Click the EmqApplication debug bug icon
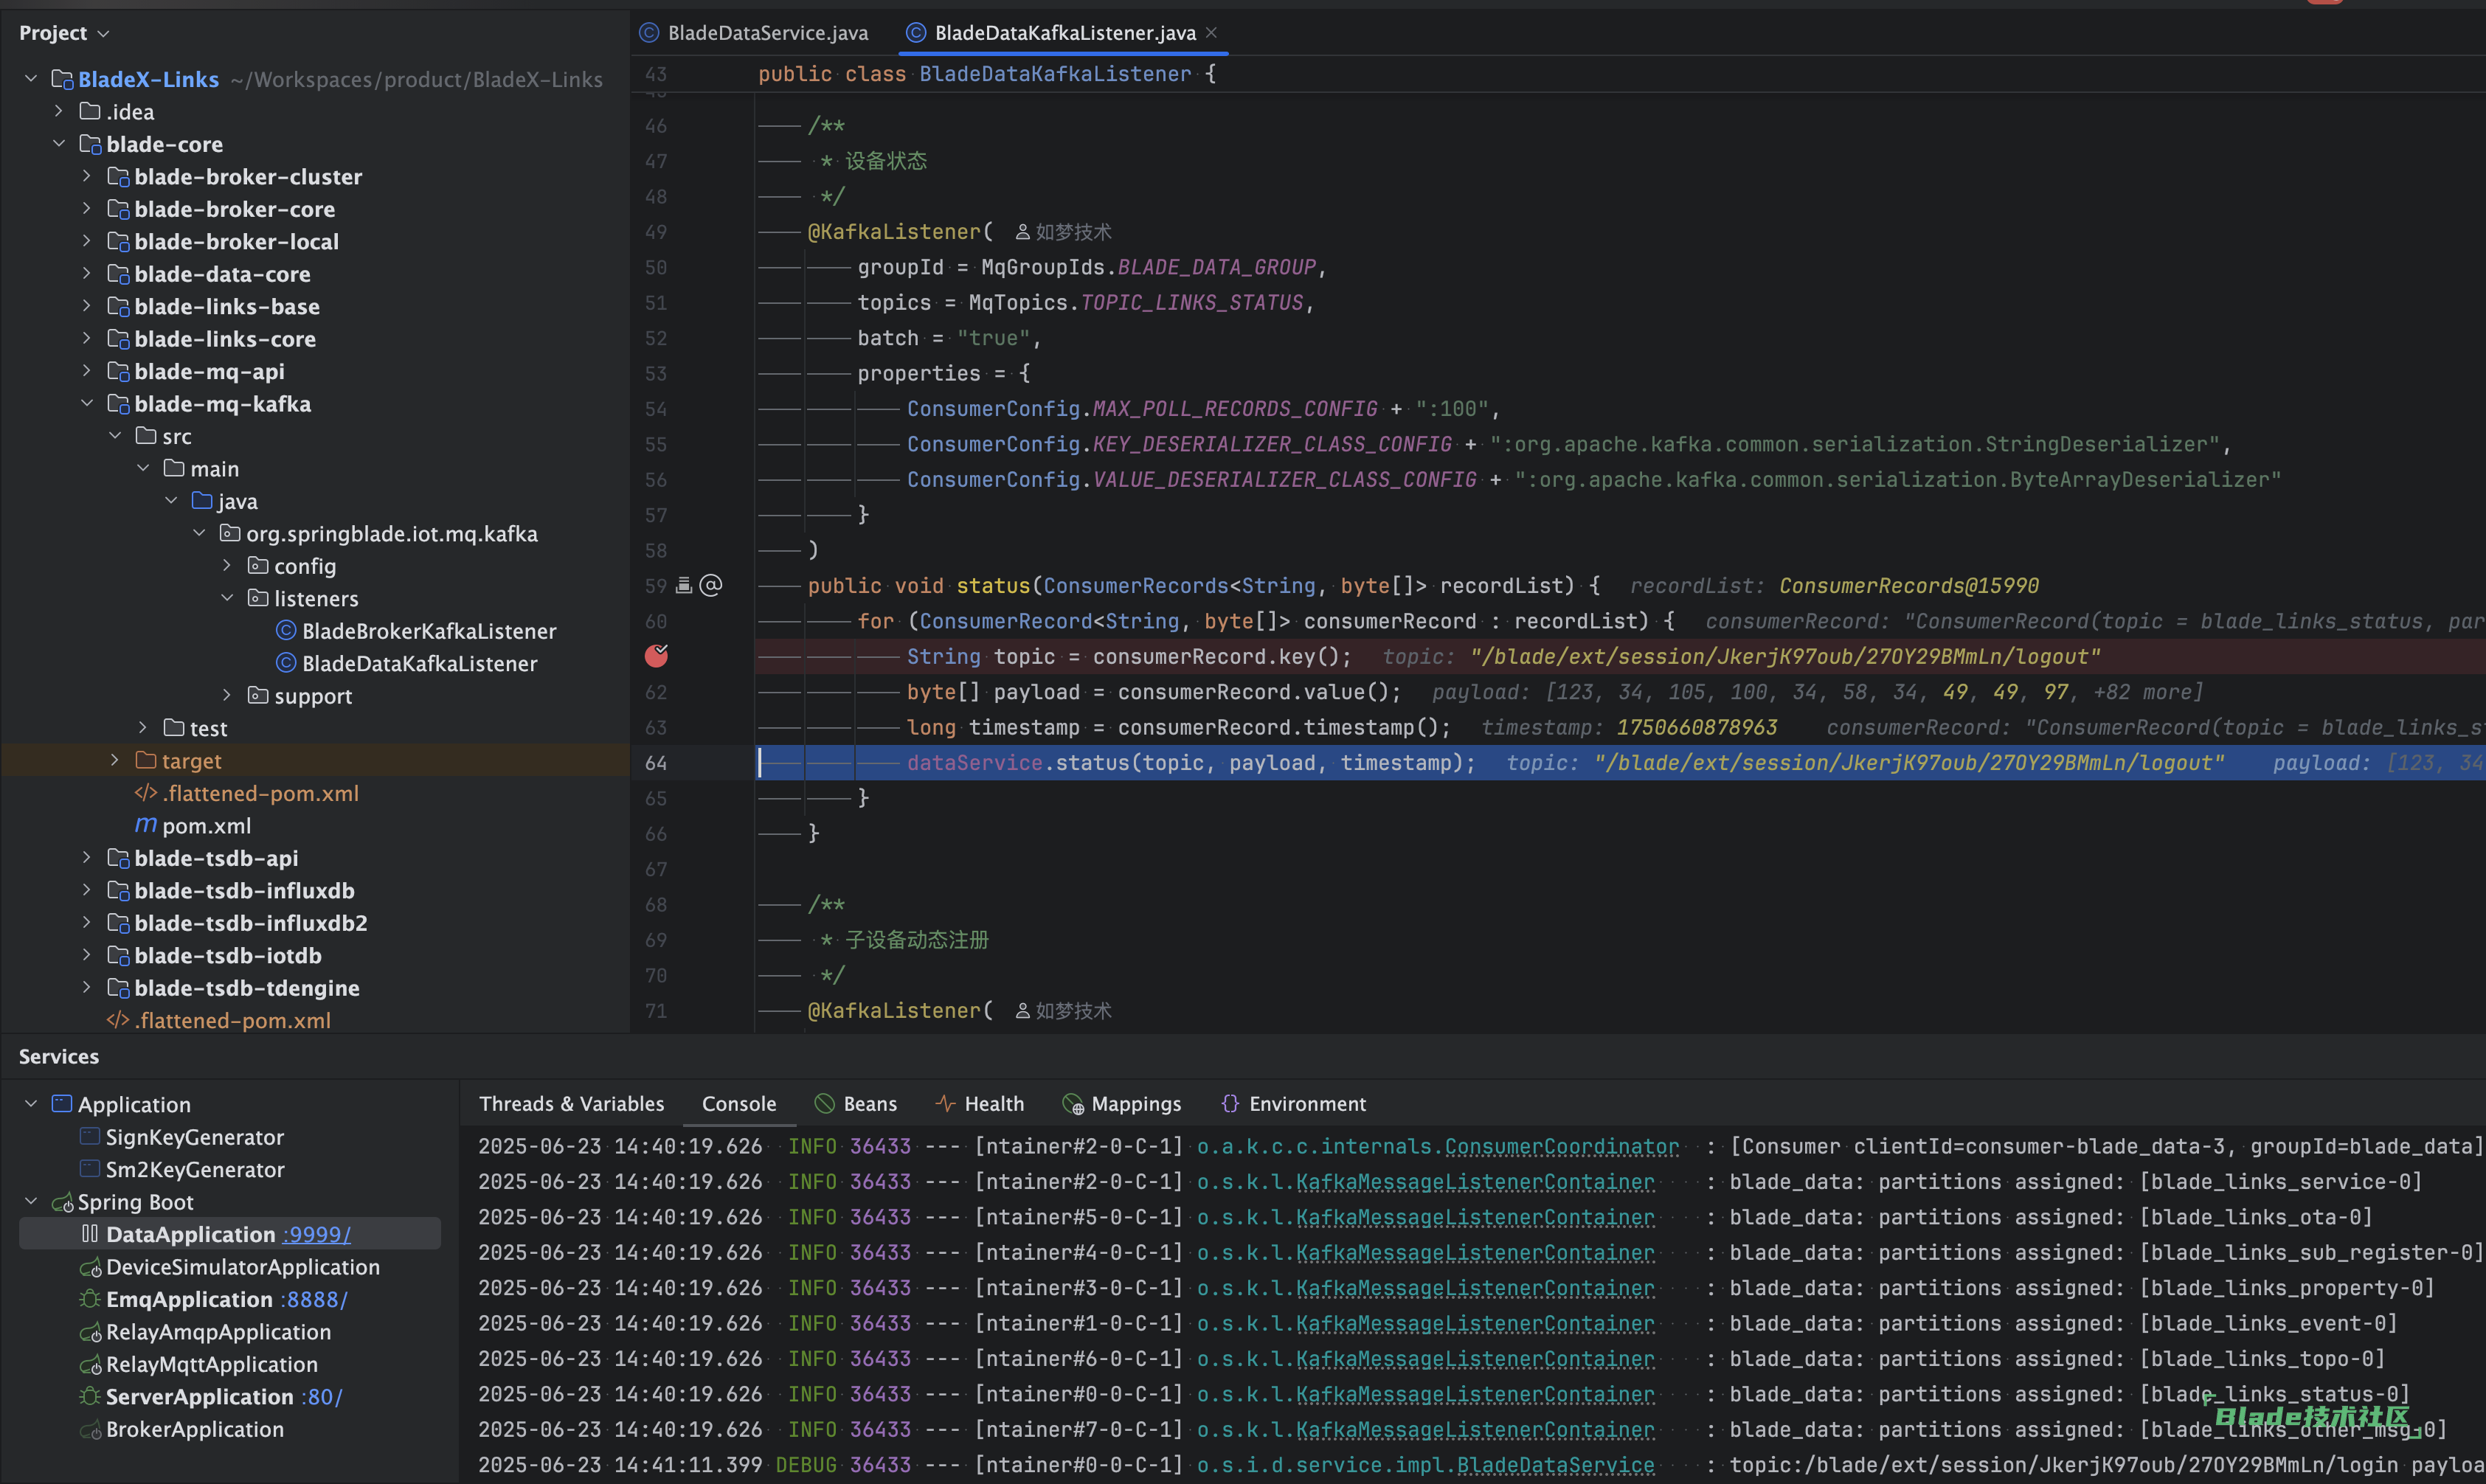Viewport: 2486px width, 1484px height. coord(90,1299)
